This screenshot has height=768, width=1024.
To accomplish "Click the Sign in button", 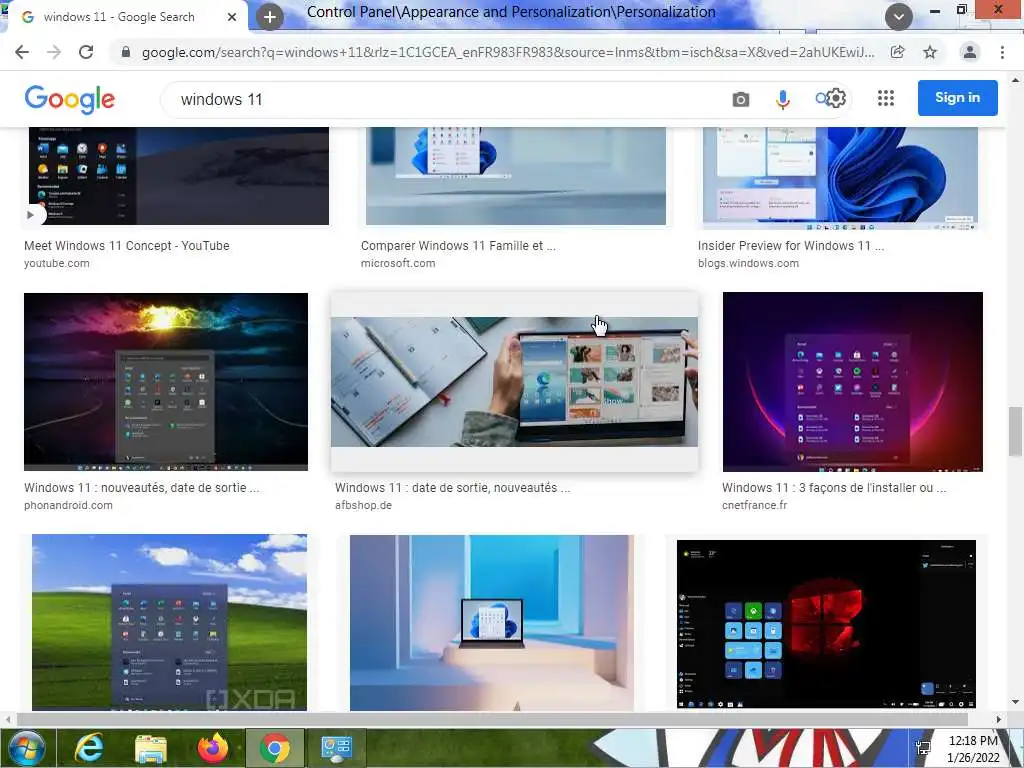I will [957, 98].
